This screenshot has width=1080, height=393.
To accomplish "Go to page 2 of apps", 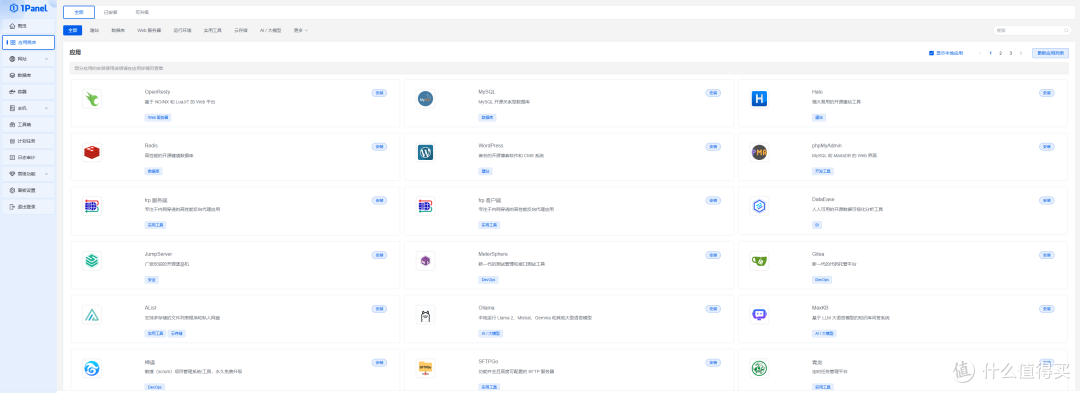I will 1000,53.
